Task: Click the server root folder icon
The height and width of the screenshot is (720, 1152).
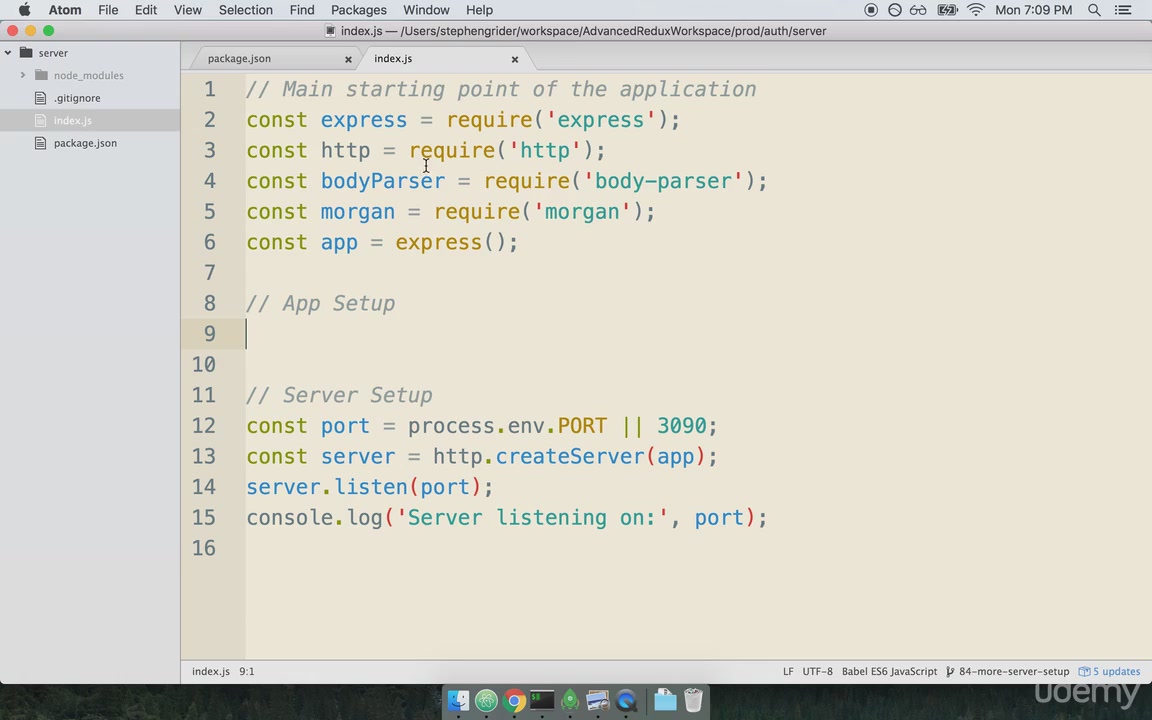Action: pyautogui.click(x=26, y=52)
